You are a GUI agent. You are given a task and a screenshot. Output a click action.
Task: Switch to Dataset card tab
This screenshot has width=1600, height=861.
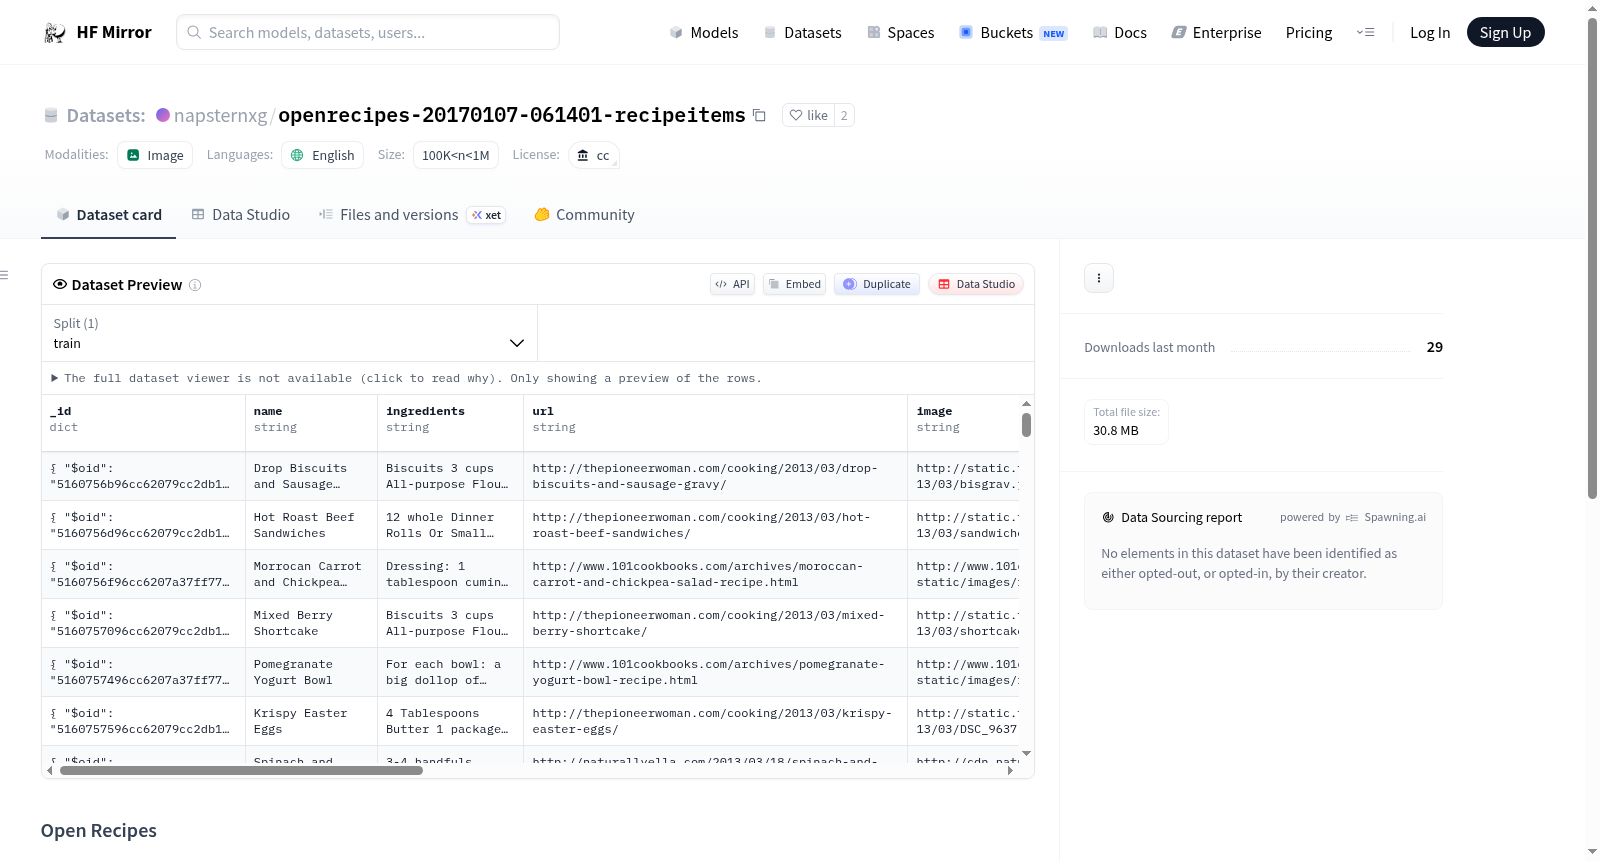108,215
